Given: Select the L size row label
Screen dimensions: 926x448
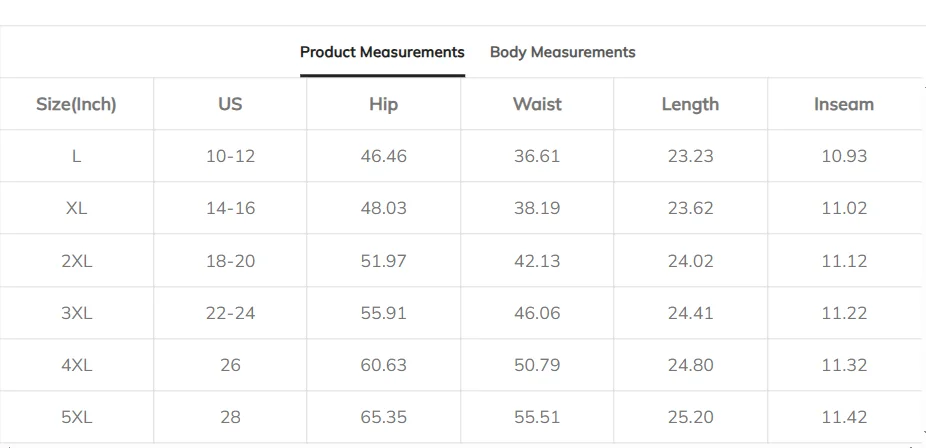Looking at the screenshot, I should click(76, 156).
